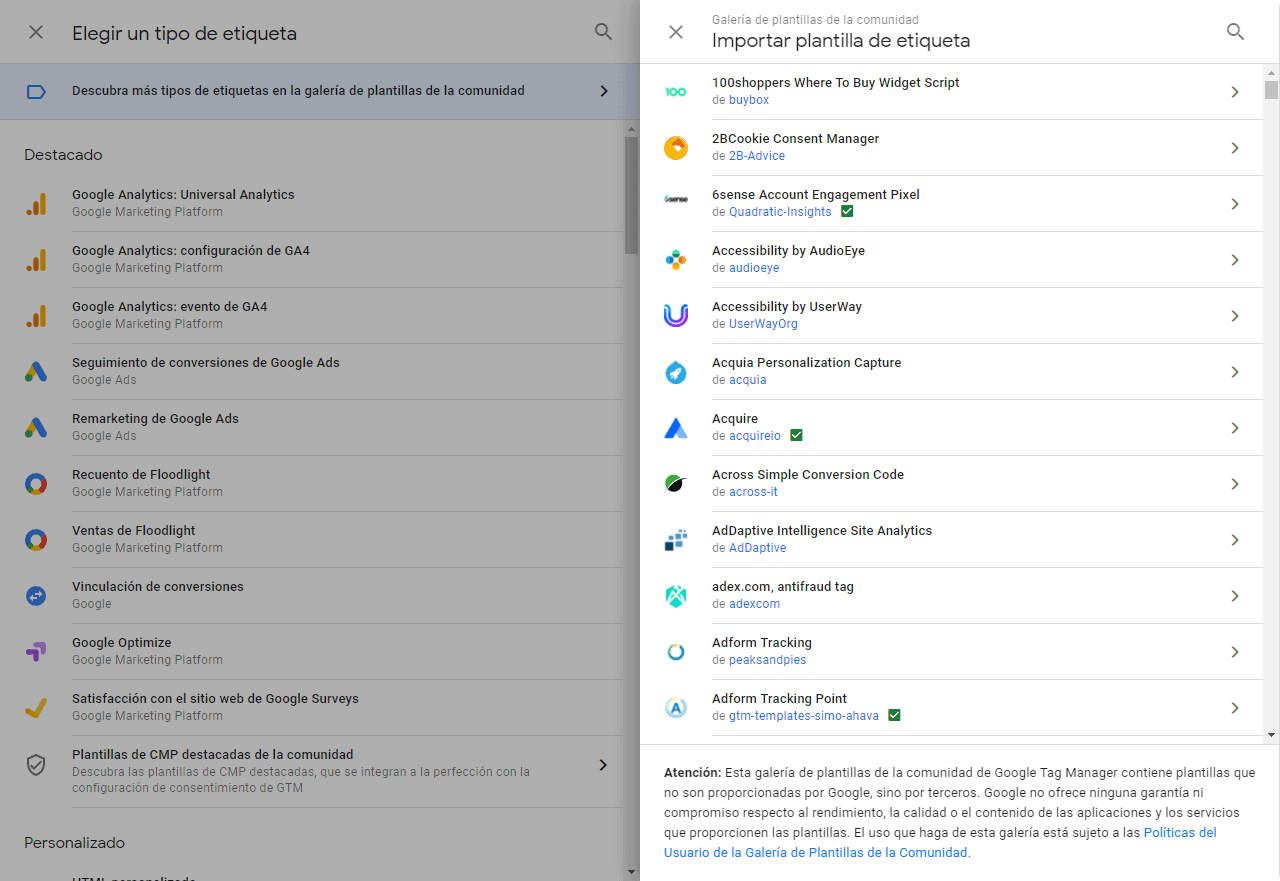Click the verified badge next to acquireio

click(796, 435)
